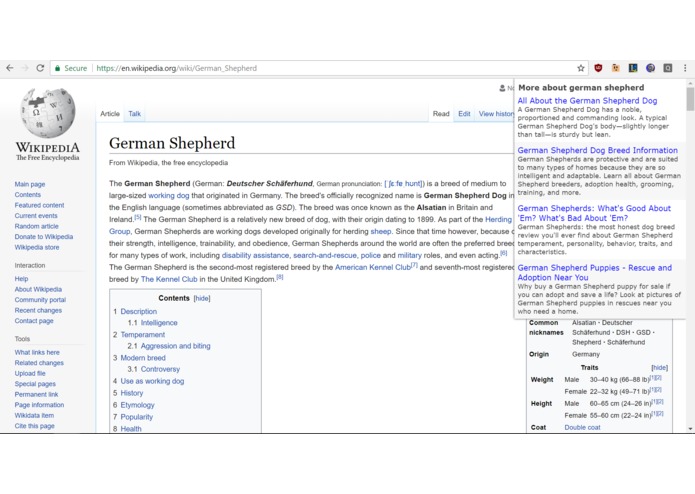This screenshot has height=494, width=695.
Task: Open Featured content in sidebar
Action: 39,206
